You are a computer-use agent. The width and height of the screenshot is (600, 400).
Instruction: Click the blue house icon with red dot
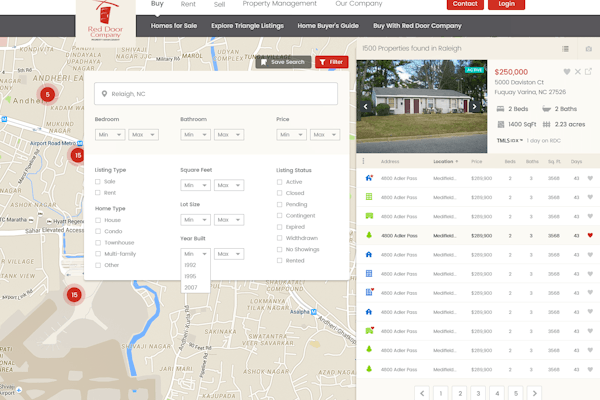pos(369,178)
